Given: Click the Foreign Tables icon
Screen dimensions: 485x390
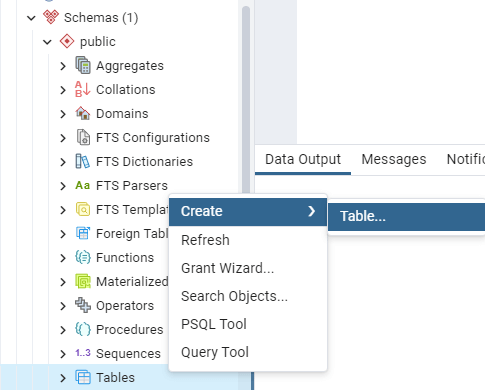Looking at the screenshot, I should [x=83, y=233].
